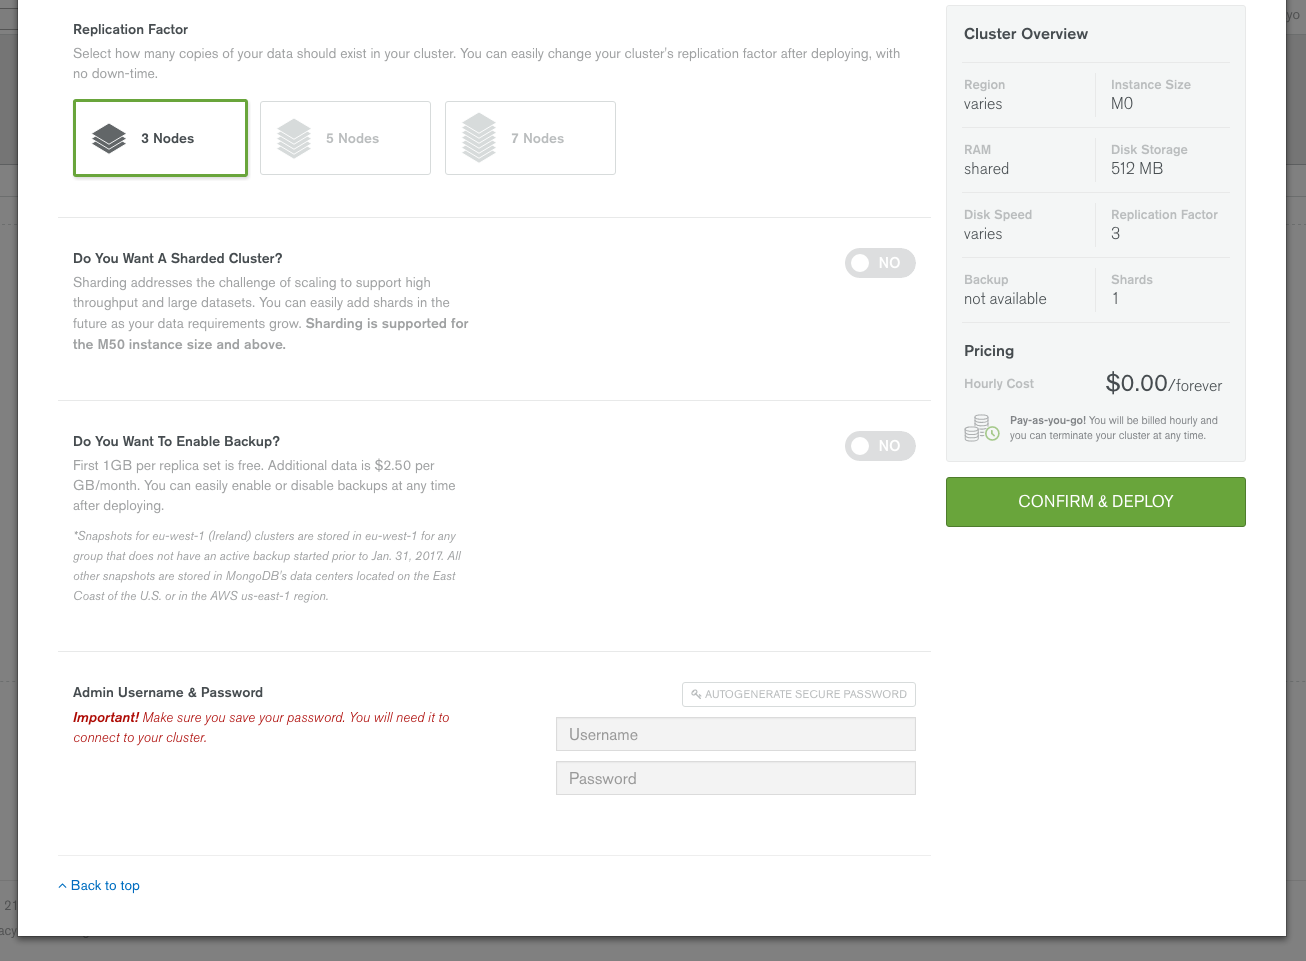Select the 3 Nodes replication option
The image size is (1306, 961).
coord(160,138)
